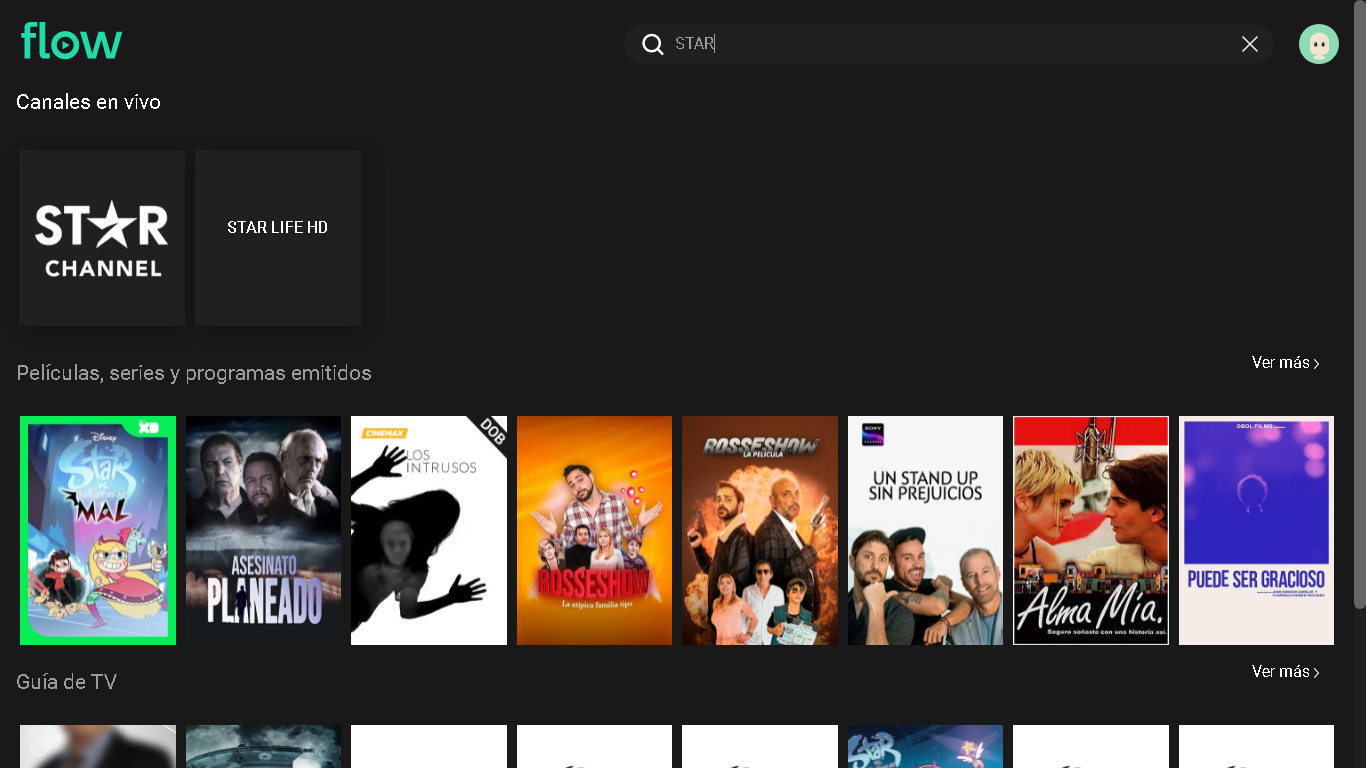The image size is (1366, 768).
Task: Click the search magnifier icon
Action: tap(653, 44)
